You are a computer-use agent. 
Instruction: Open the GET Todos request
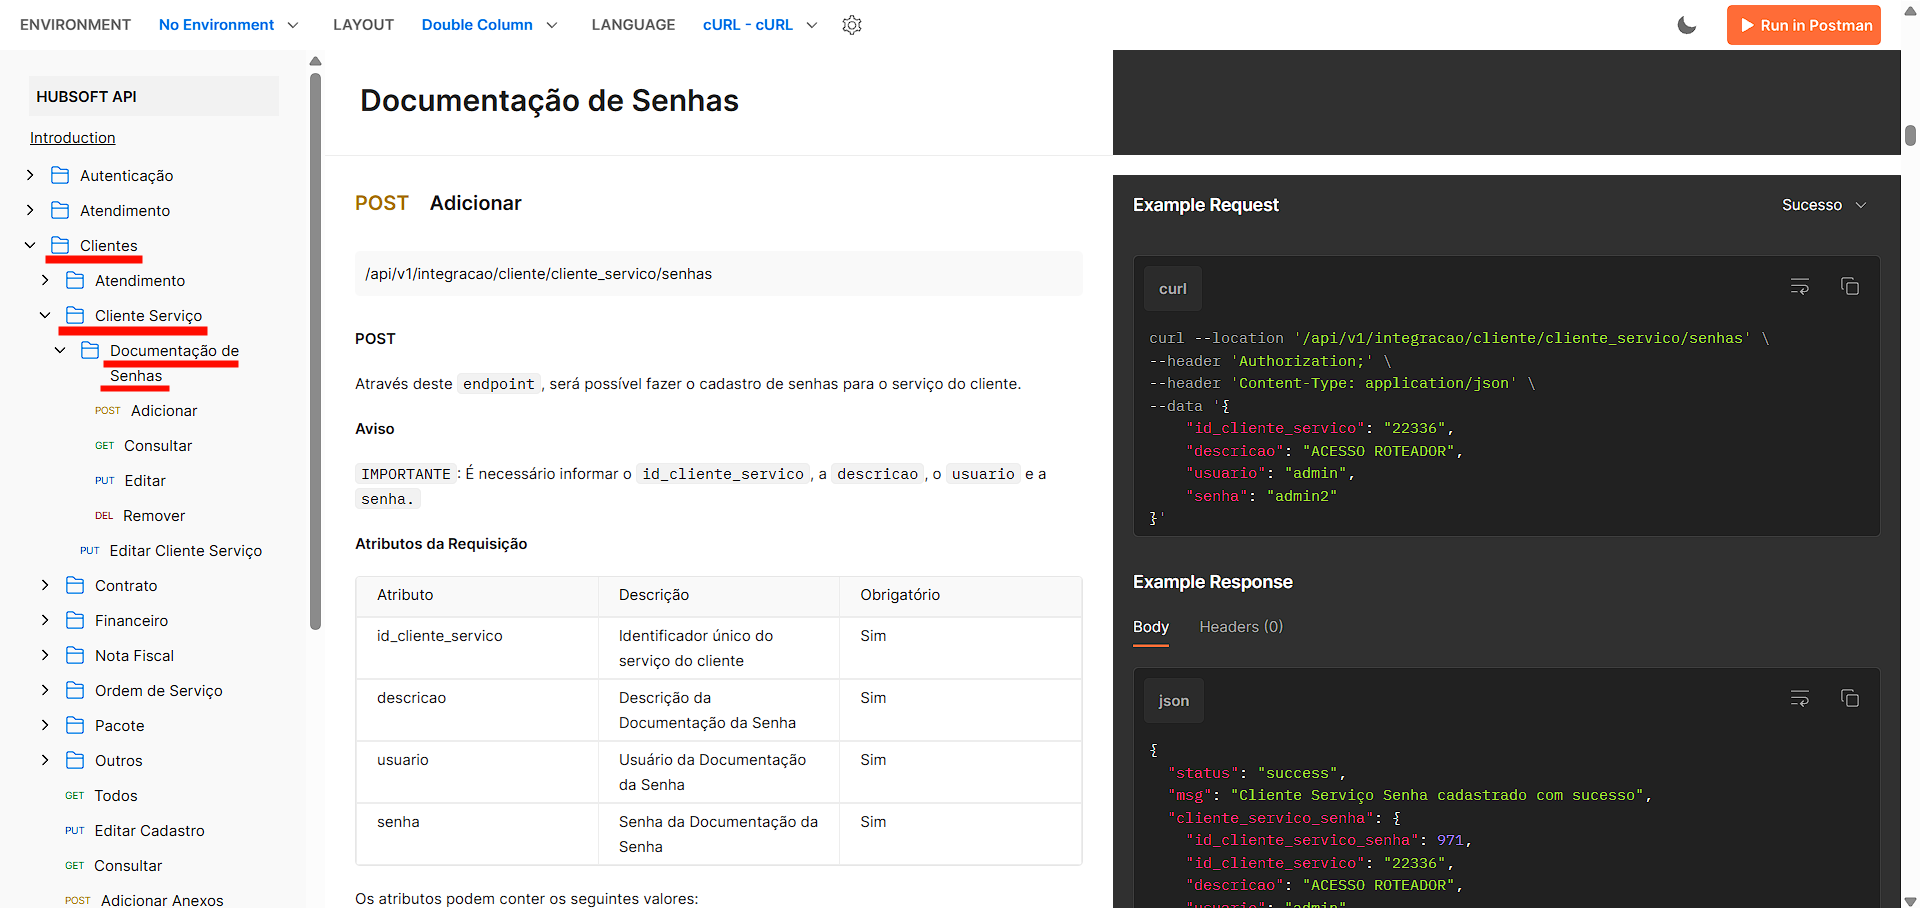point(101,796)
